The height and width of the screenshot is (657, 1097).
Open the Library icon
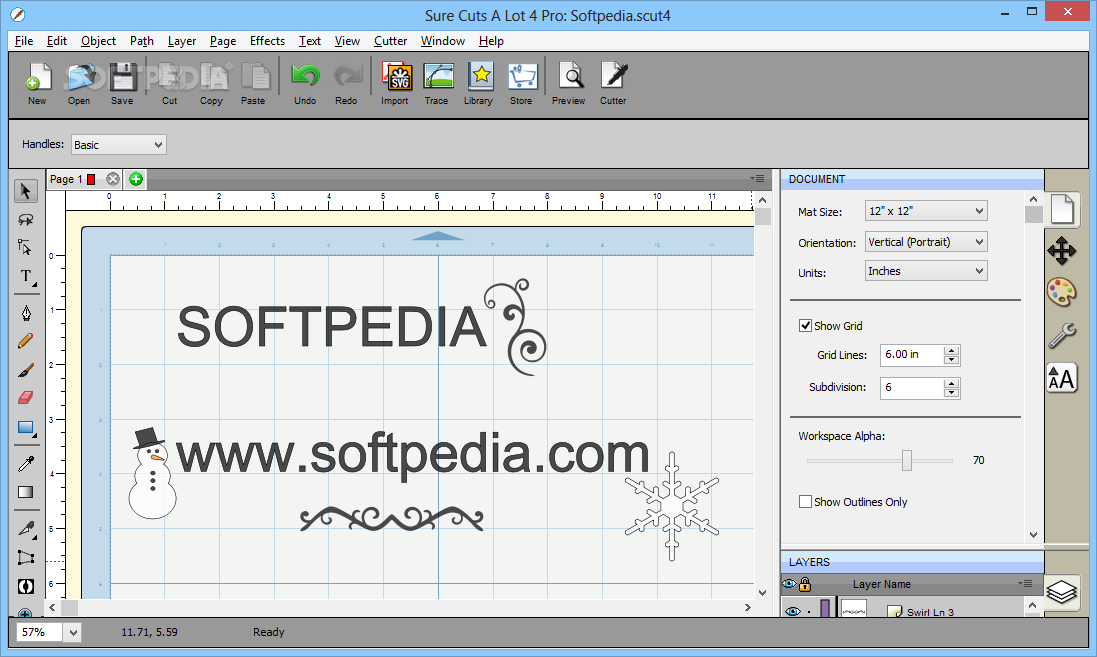481,76
